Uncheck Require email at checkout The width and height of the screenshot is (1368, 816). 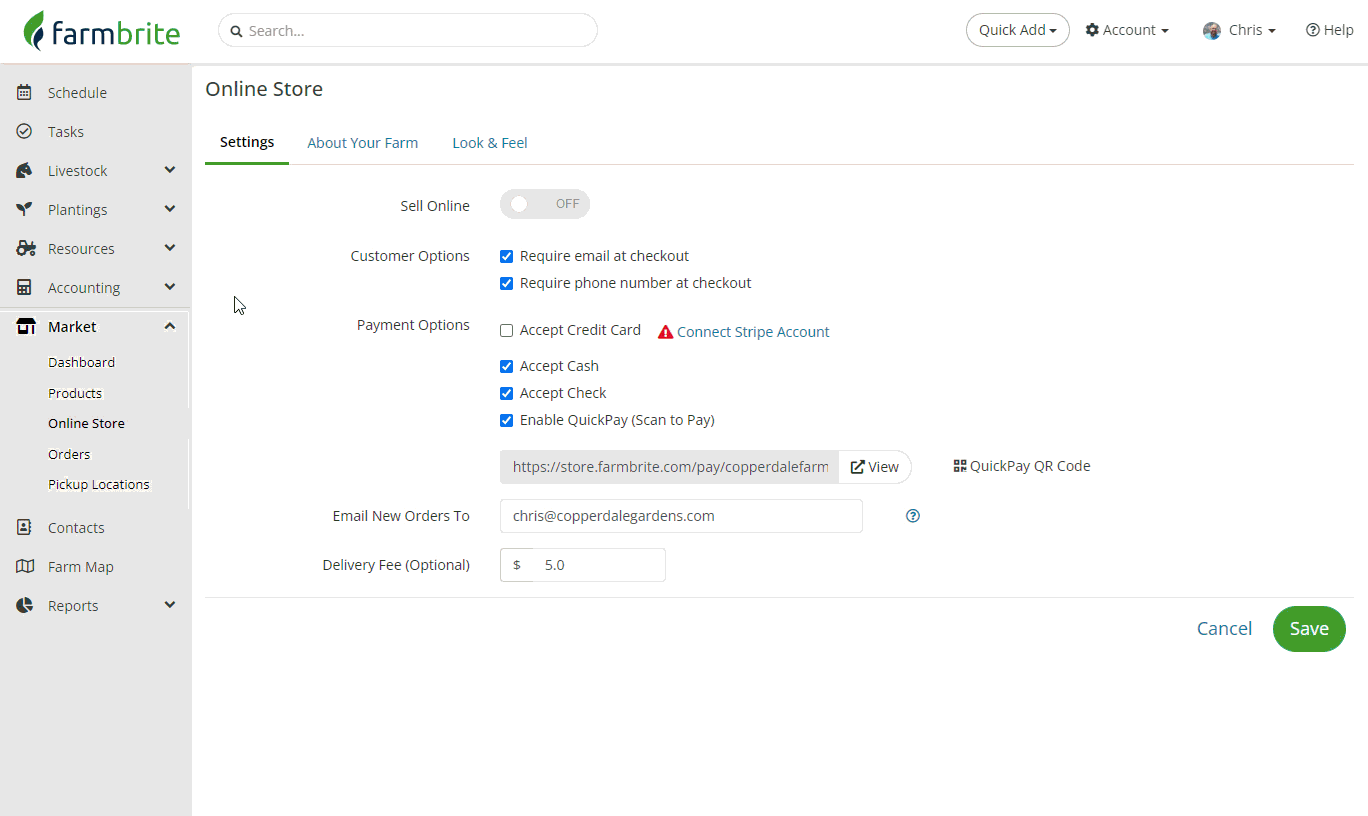pyautogui.click(x=507, y=257)
